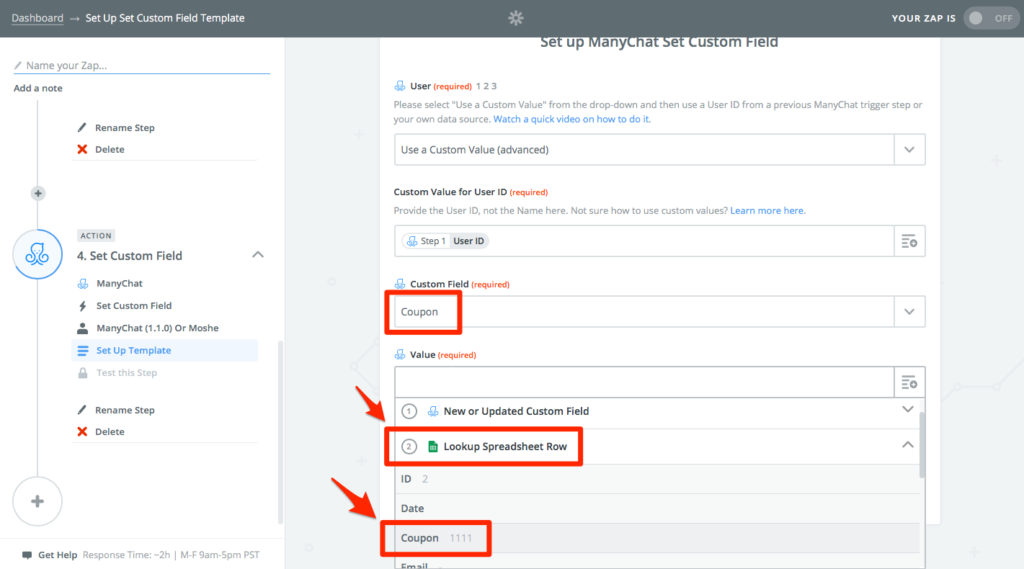Screen dimensions: 1024x569
Task: Click User dropdown chevron arrow
Action: pyautogui.click(x=909, y=150)
